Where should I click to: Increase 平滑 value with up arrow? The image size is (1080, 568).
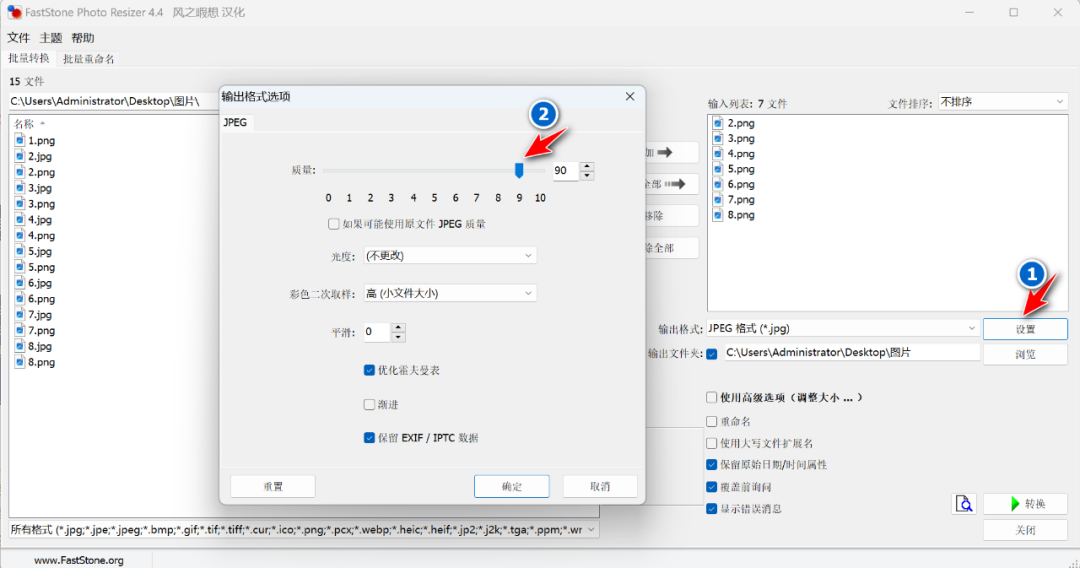[x=398, y=328]
